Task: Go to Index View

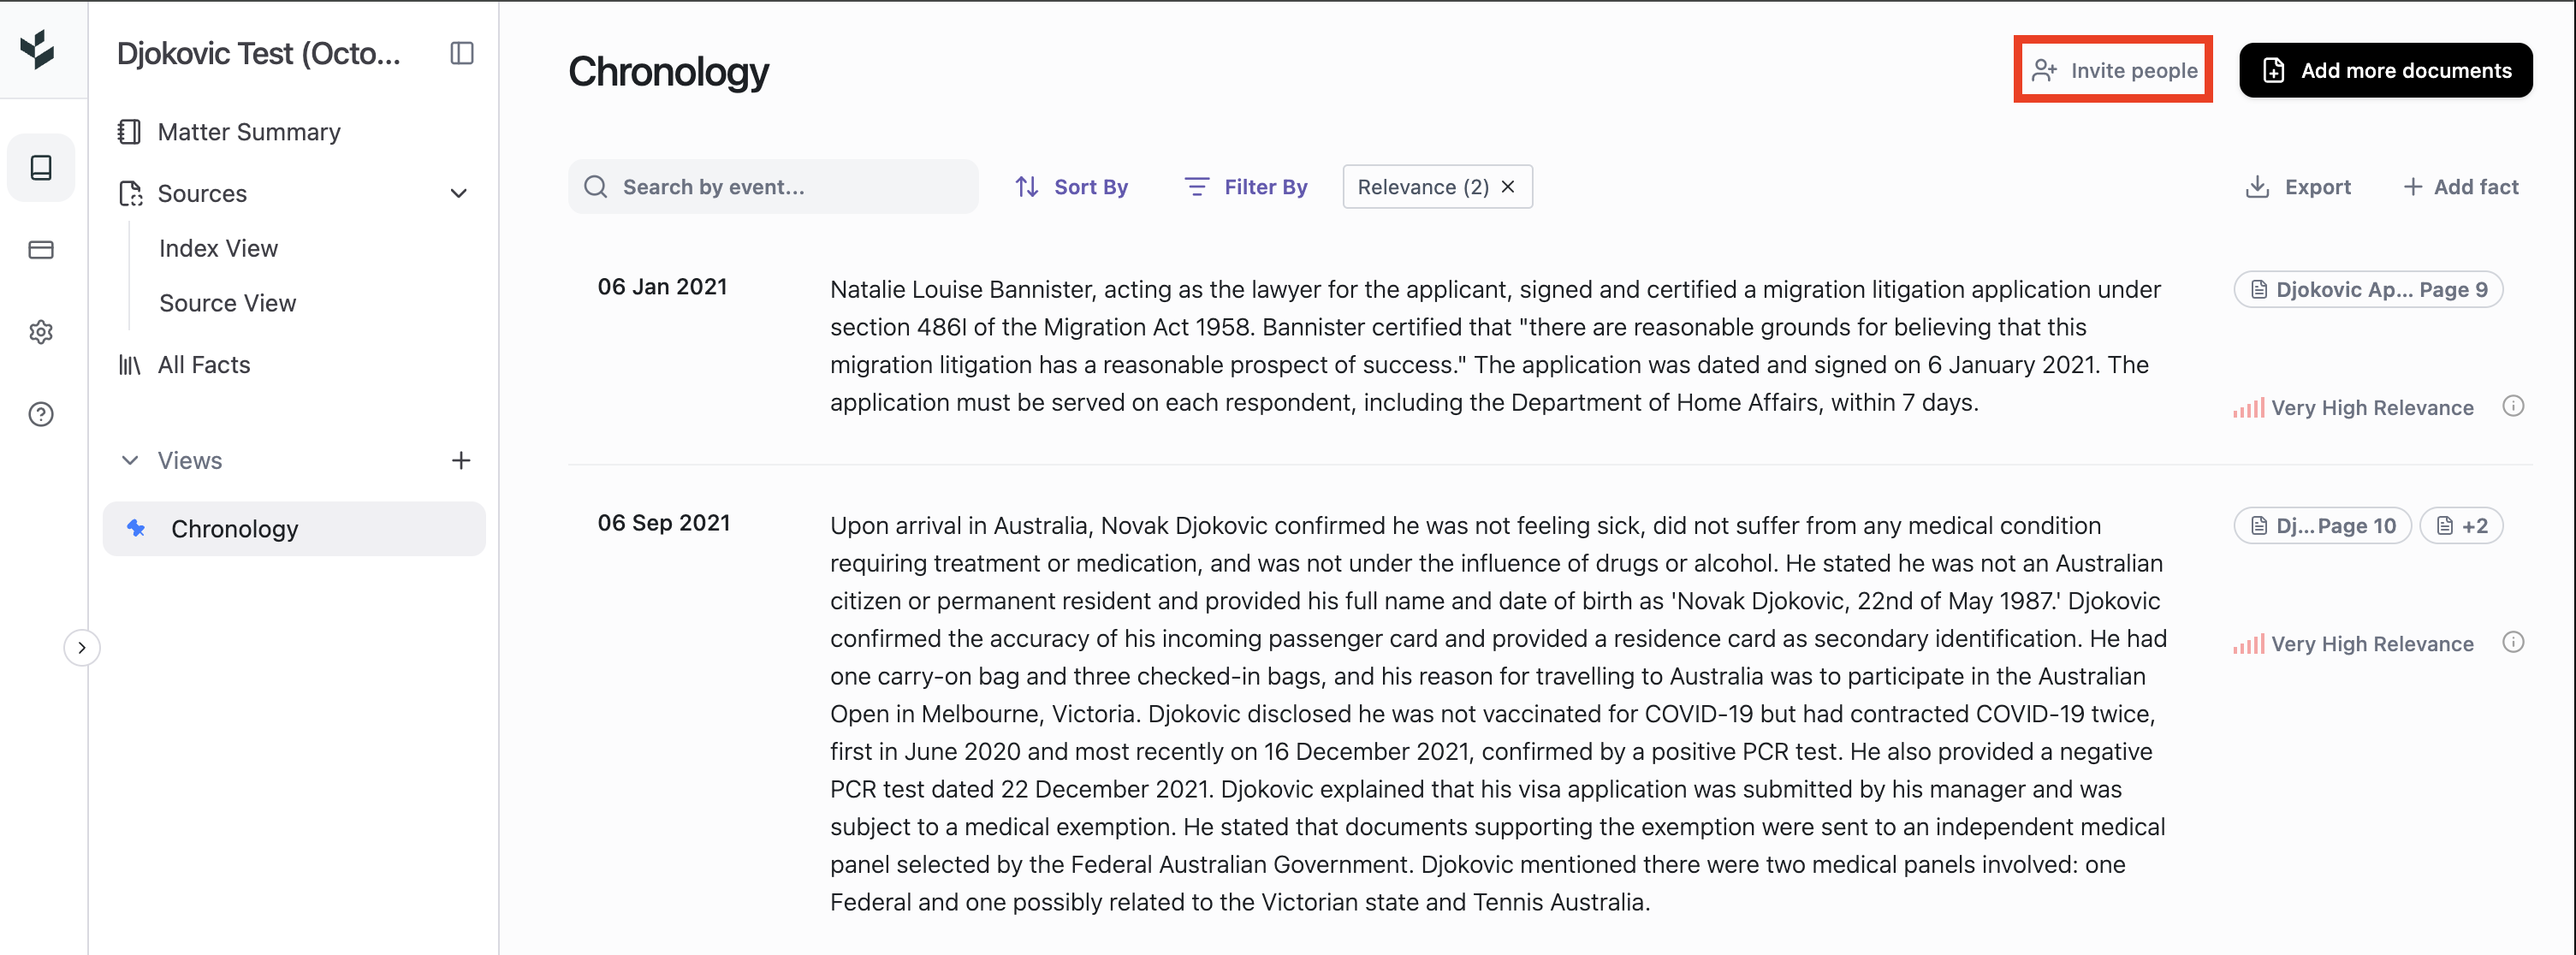Action: [218, 248]
